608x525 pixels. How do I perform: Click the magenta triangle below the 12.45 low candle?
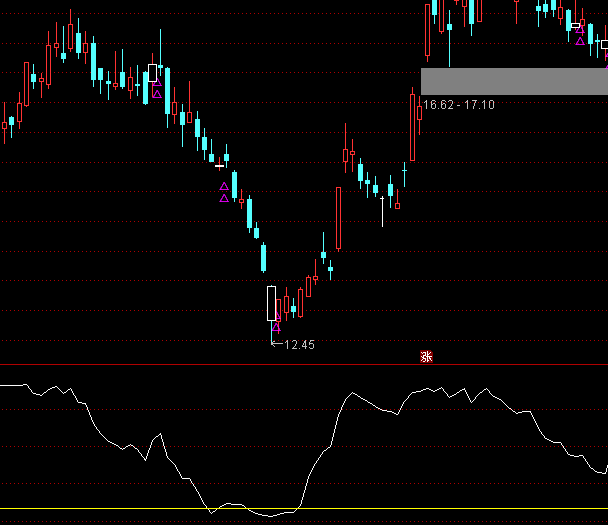276,327
